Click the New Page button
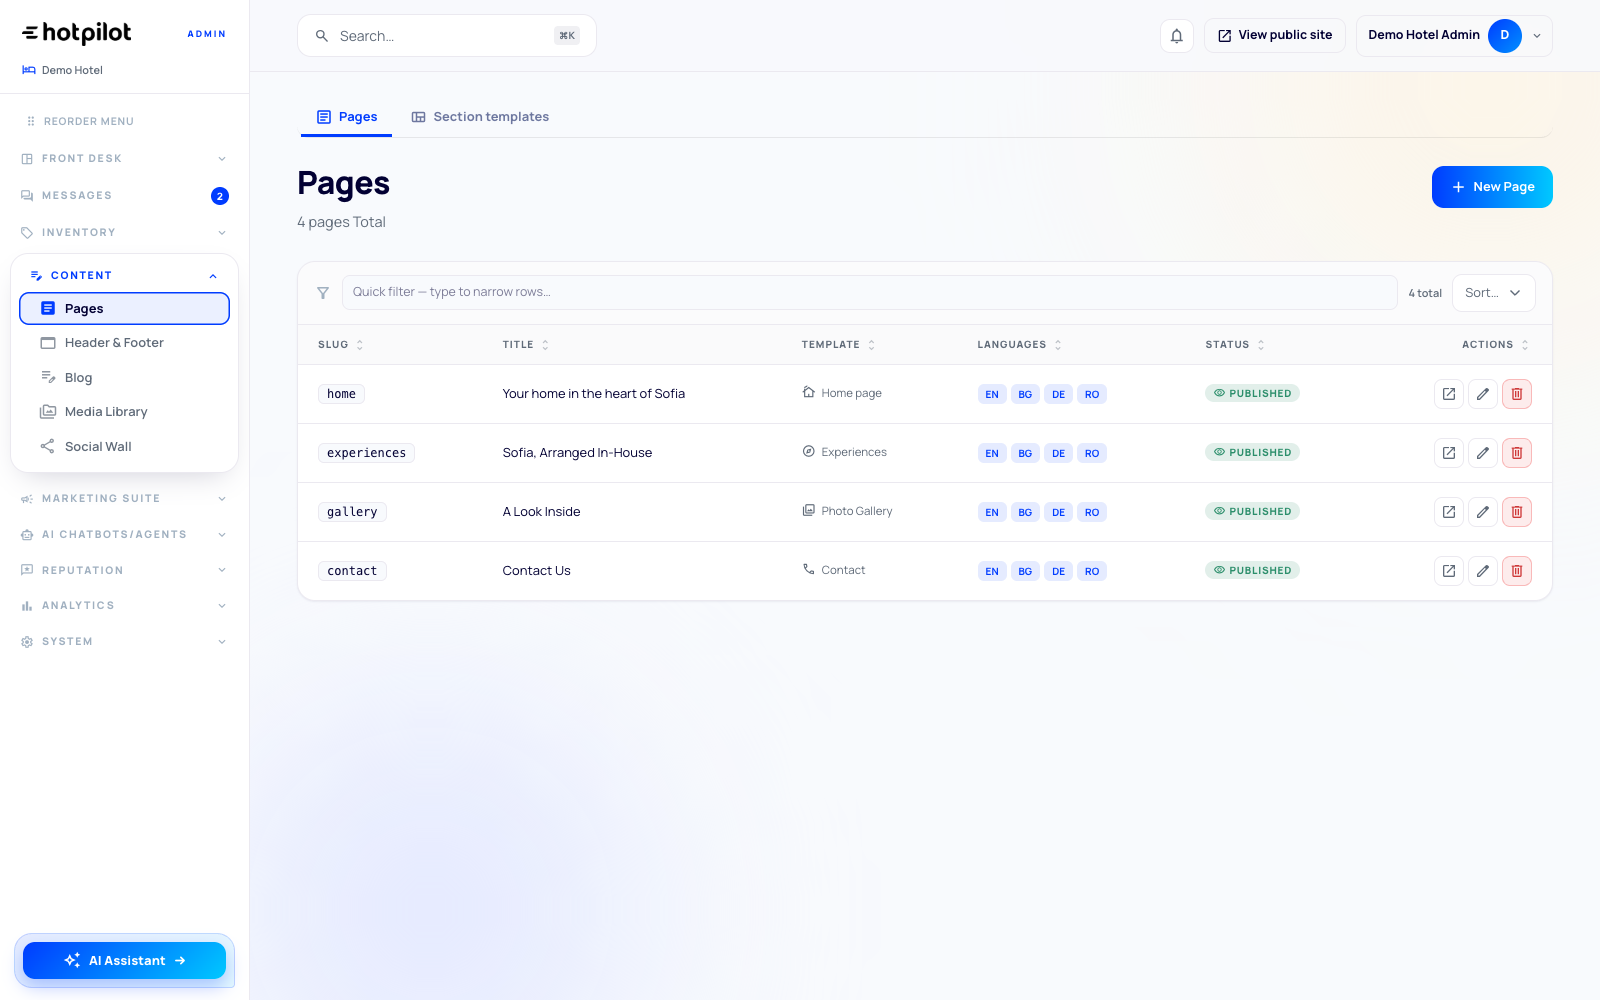 1492,187
